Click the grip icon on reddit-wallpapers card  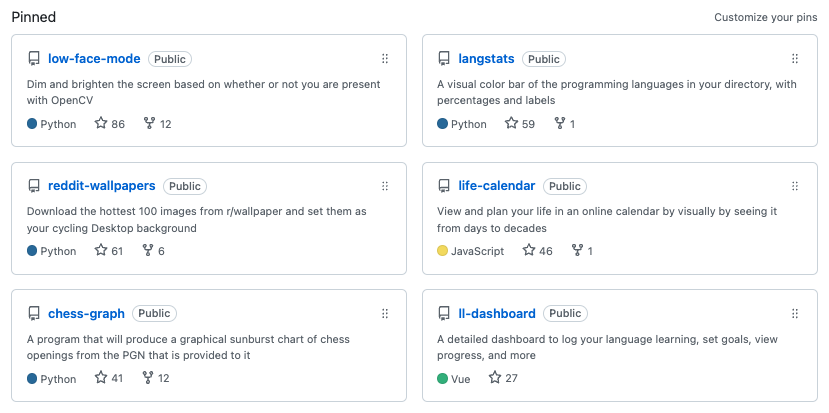coord(385,186)
